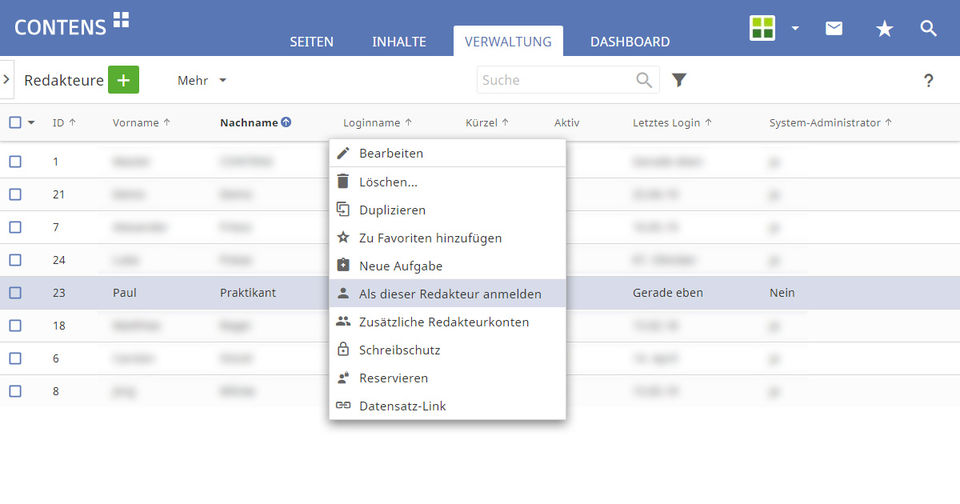Check the checkbox for row ID 1
The height and width of the screenshot is (504, 960).
click(15, 162)
